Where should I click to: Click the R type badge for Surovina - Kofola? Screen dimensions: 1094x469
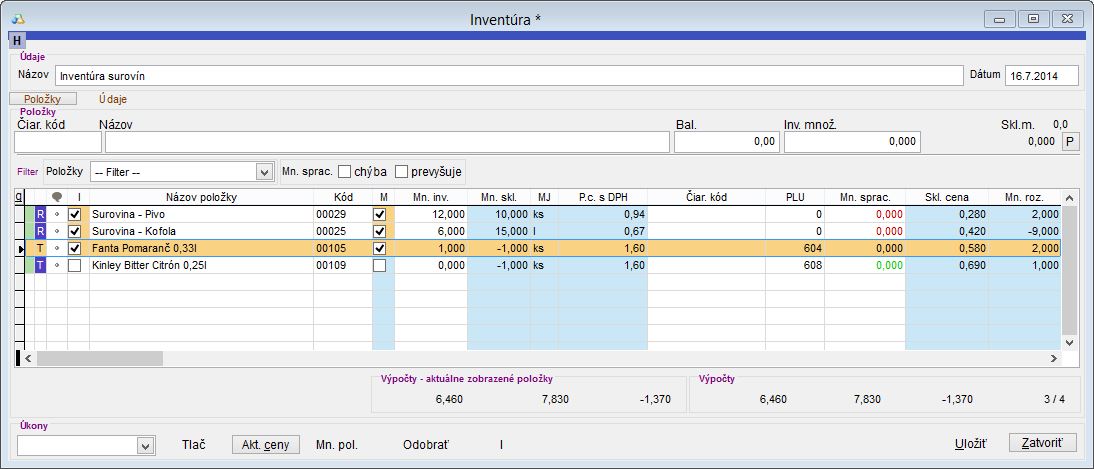[41, 231]
